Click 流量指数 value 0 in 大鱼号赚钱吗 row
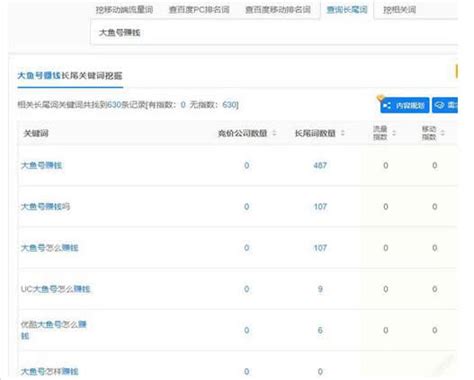The image size is (474, 380). (386, 207)
